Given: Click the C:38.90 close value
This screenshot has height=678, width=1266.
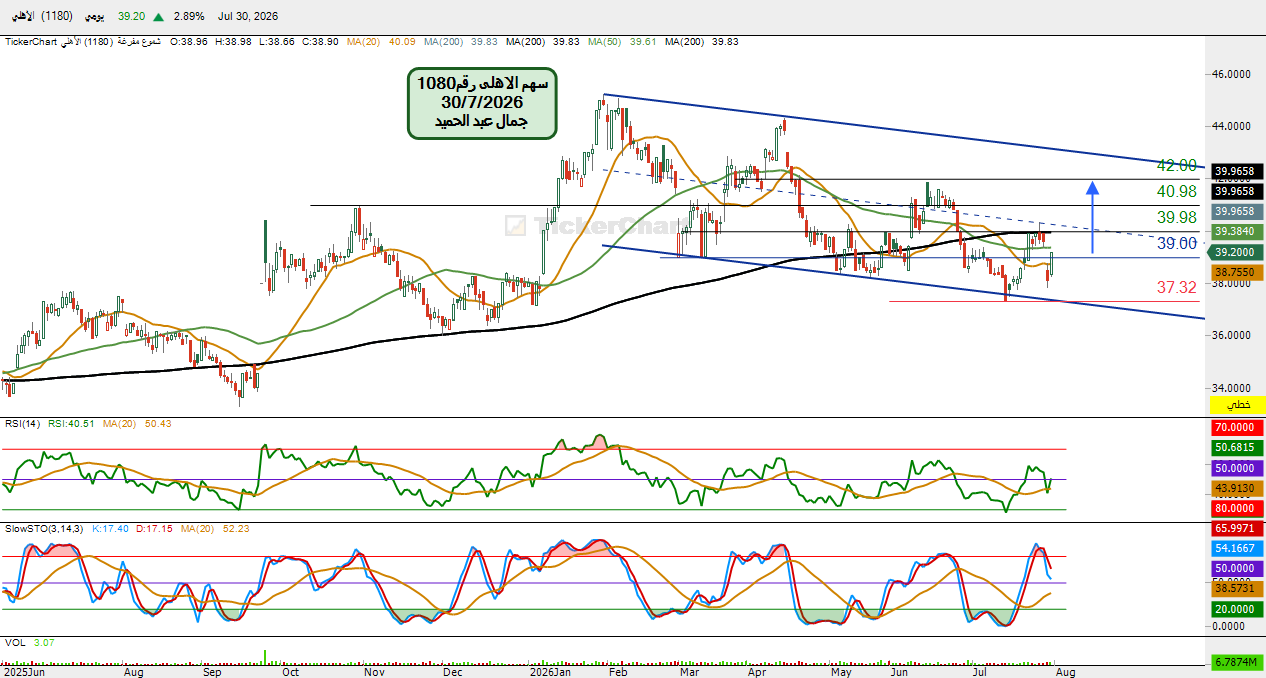Looking at the screenshot, I should coord(318,42).
